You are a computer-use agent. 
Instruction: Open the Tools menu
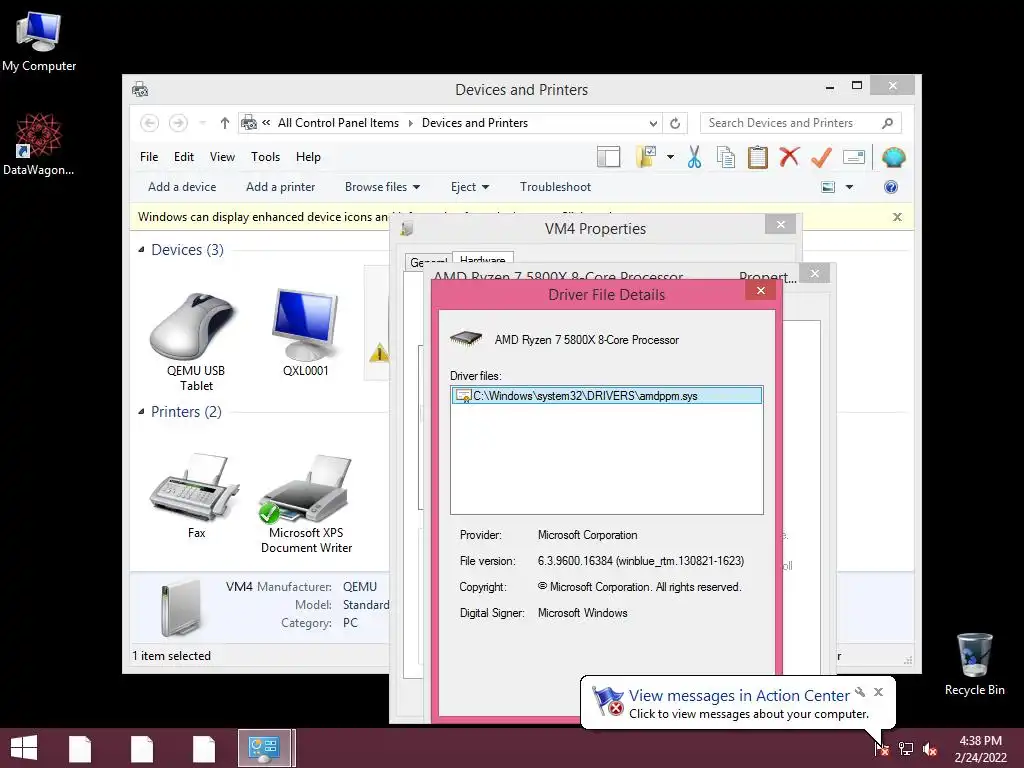point(265,157)
